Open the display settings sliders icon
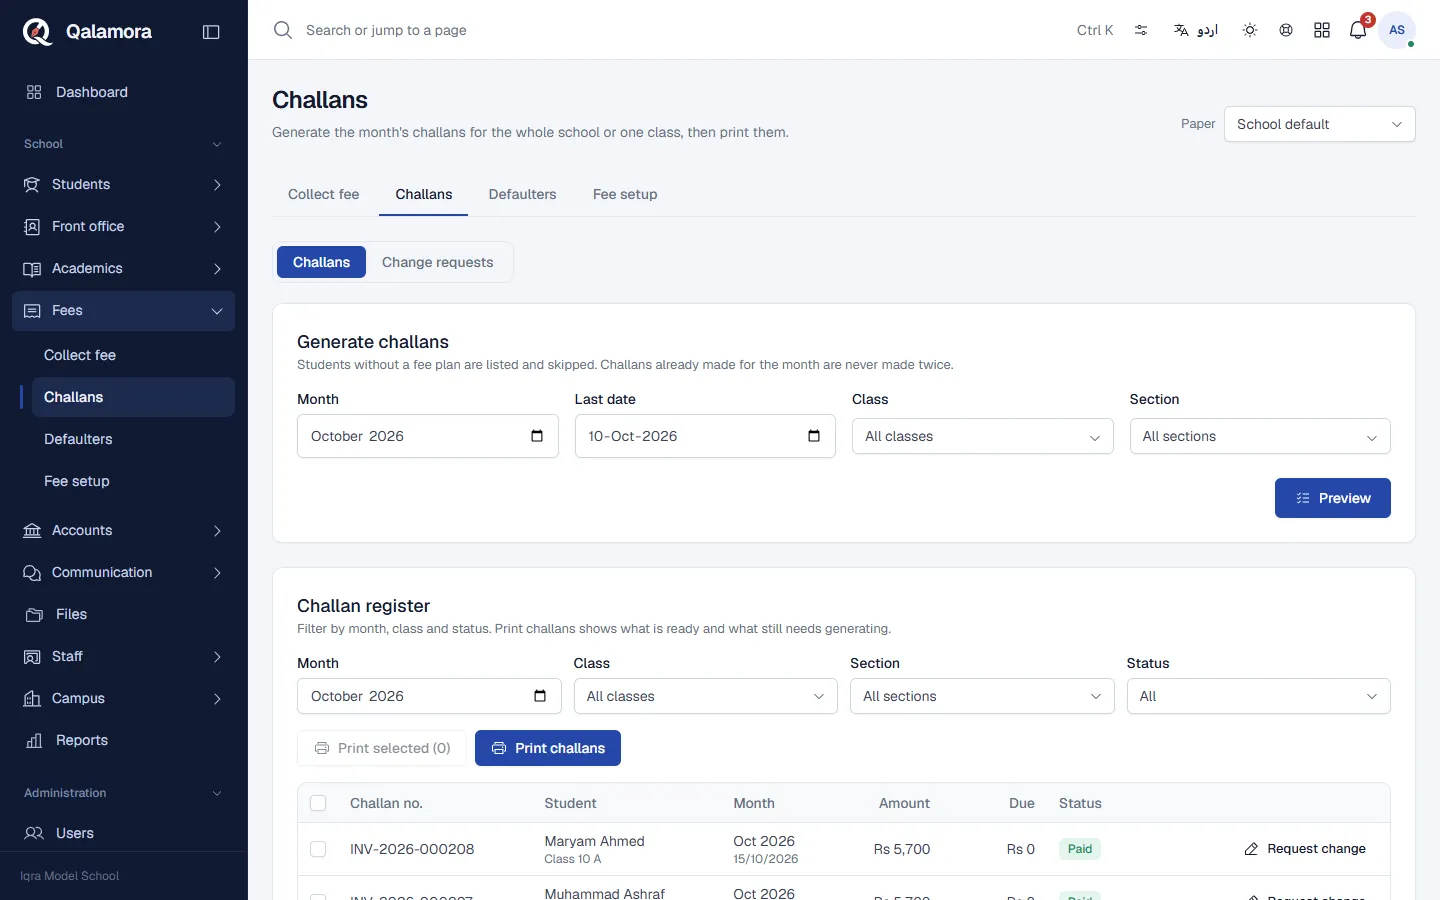 1141,30
